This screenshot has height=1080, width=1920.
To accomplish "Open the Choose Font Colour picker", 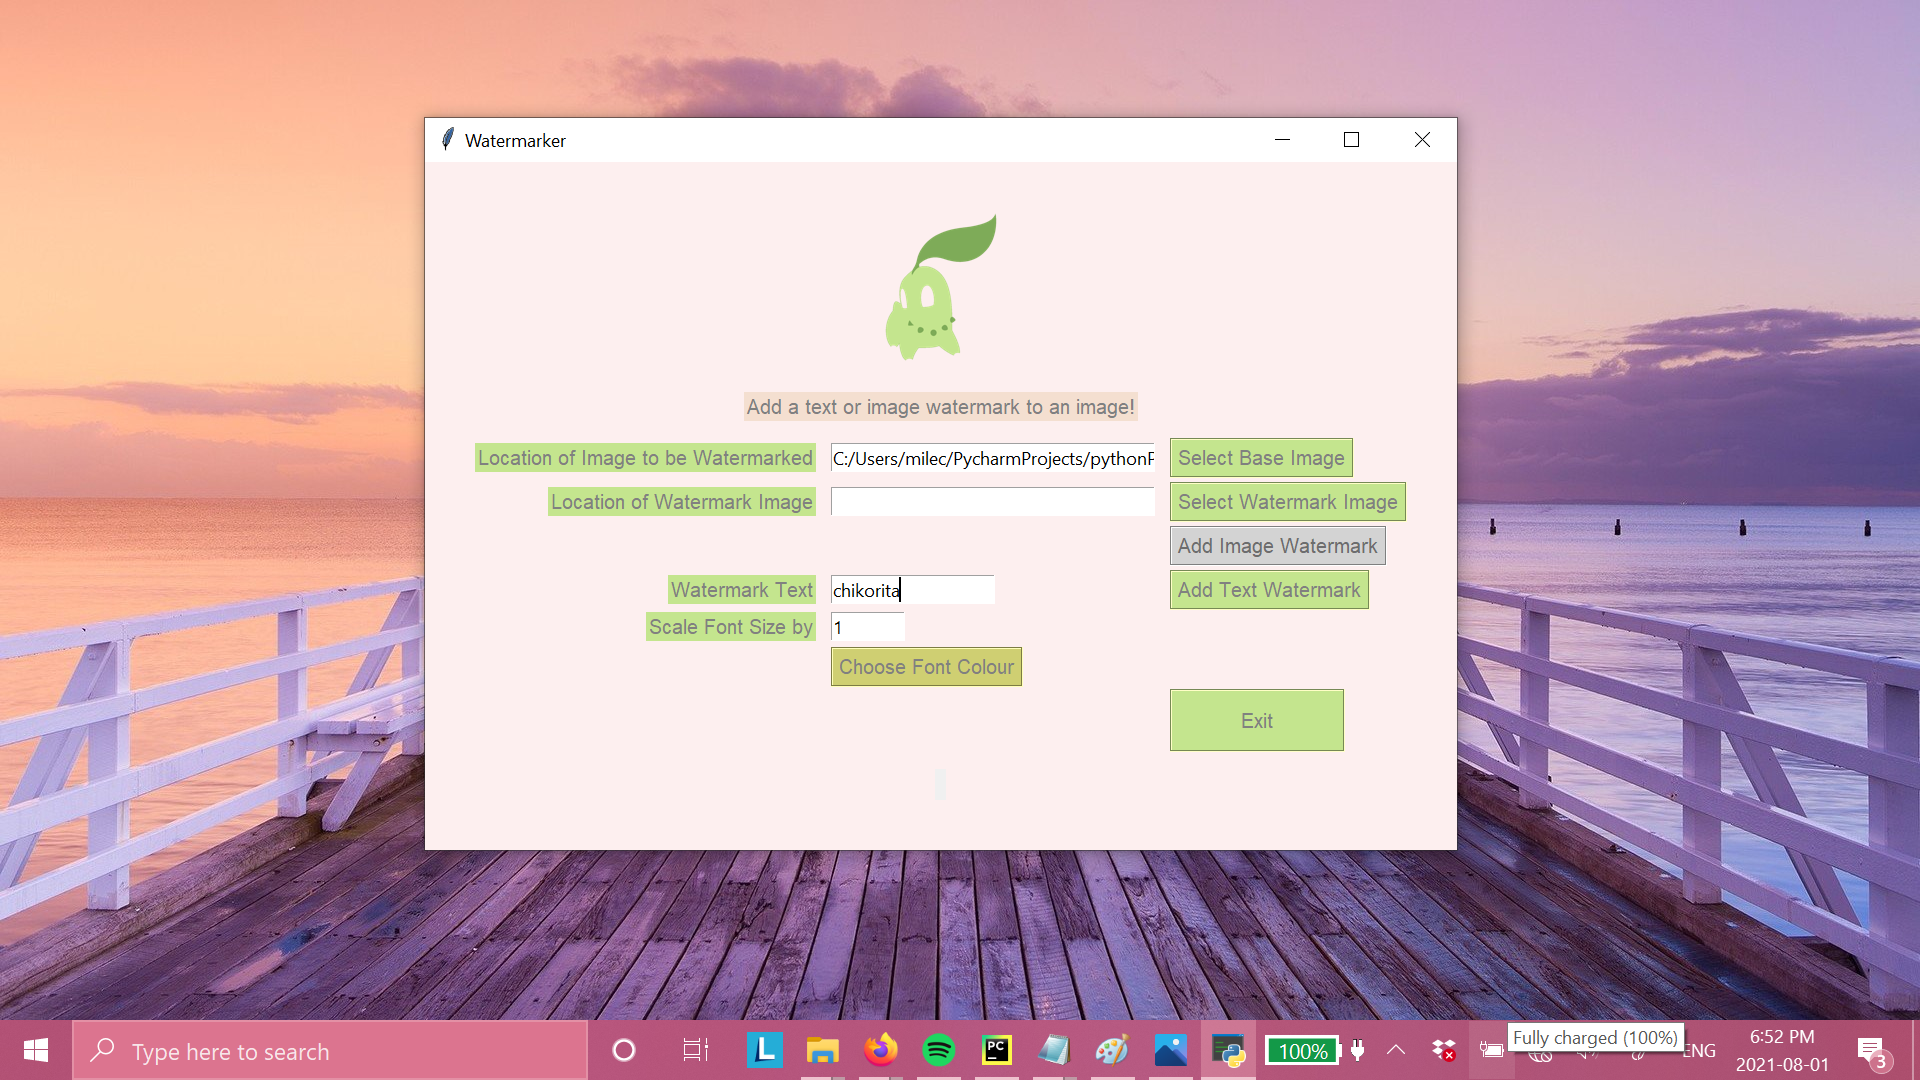I will click(x=926, y=667).
